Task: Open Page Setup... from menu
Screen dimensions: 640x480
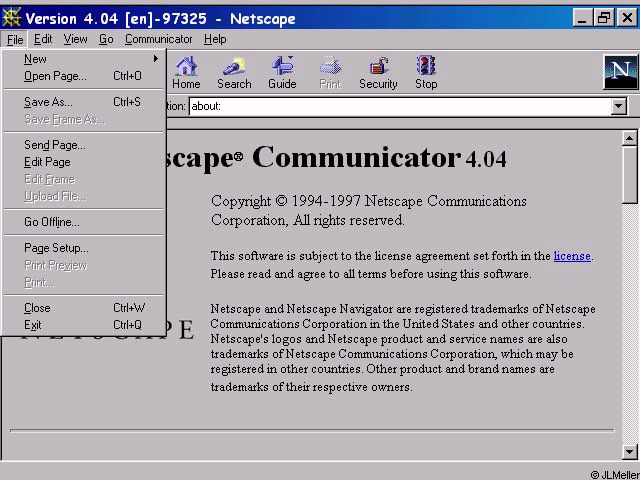Action: click(84, 248)
